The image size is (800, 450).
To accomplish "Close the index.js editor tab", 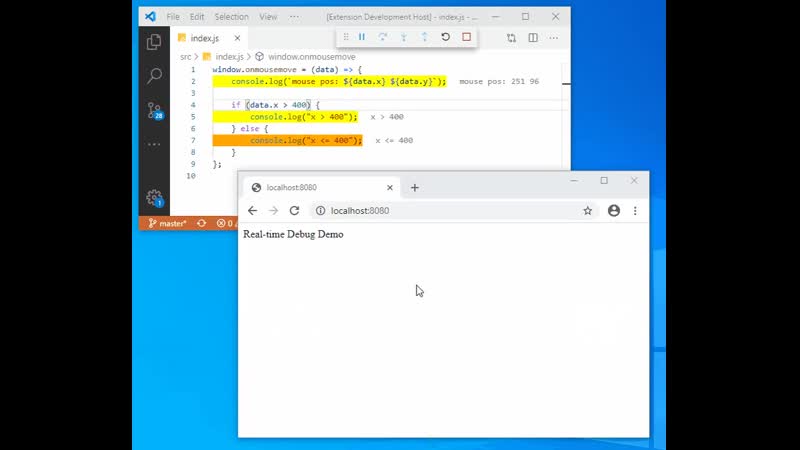I will (x=237, y=38).
